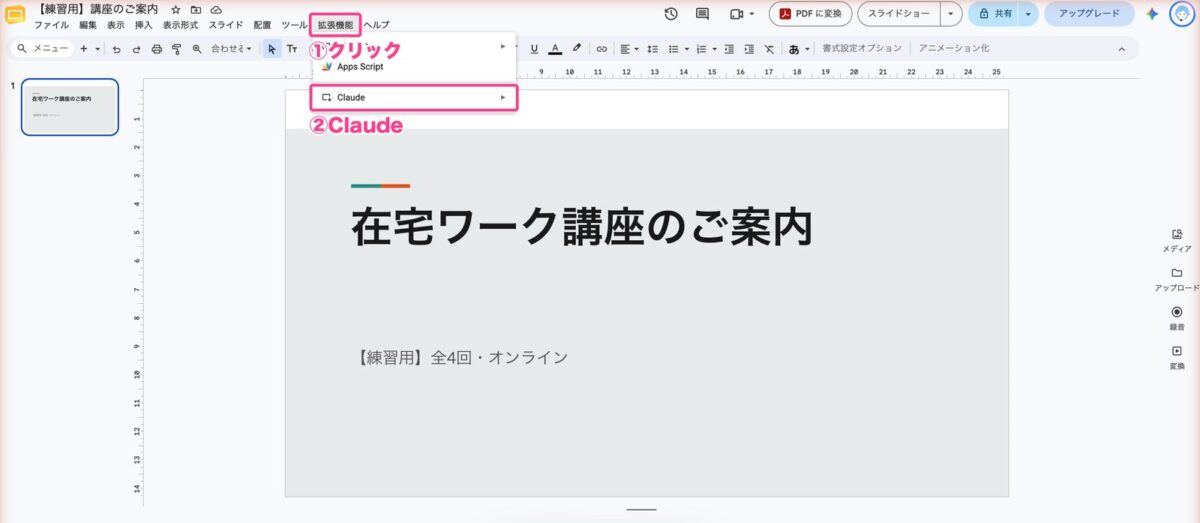Screen dimensions: 1200x523
Task: Open the comments history icon
Action: 702,14
